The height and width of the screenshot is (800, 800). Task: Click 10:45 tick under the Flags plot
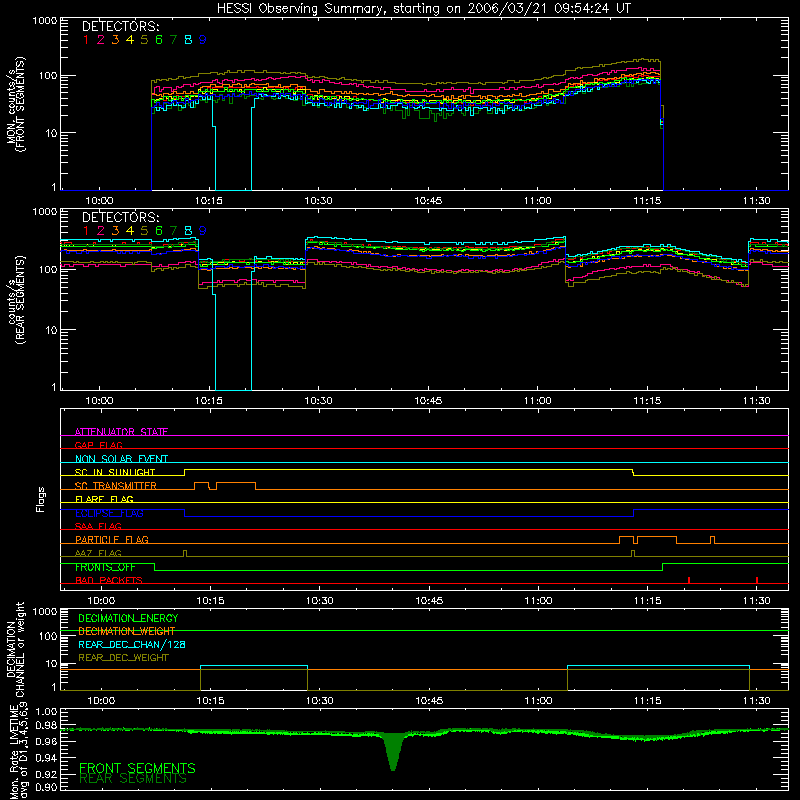[x=429, y=601]
